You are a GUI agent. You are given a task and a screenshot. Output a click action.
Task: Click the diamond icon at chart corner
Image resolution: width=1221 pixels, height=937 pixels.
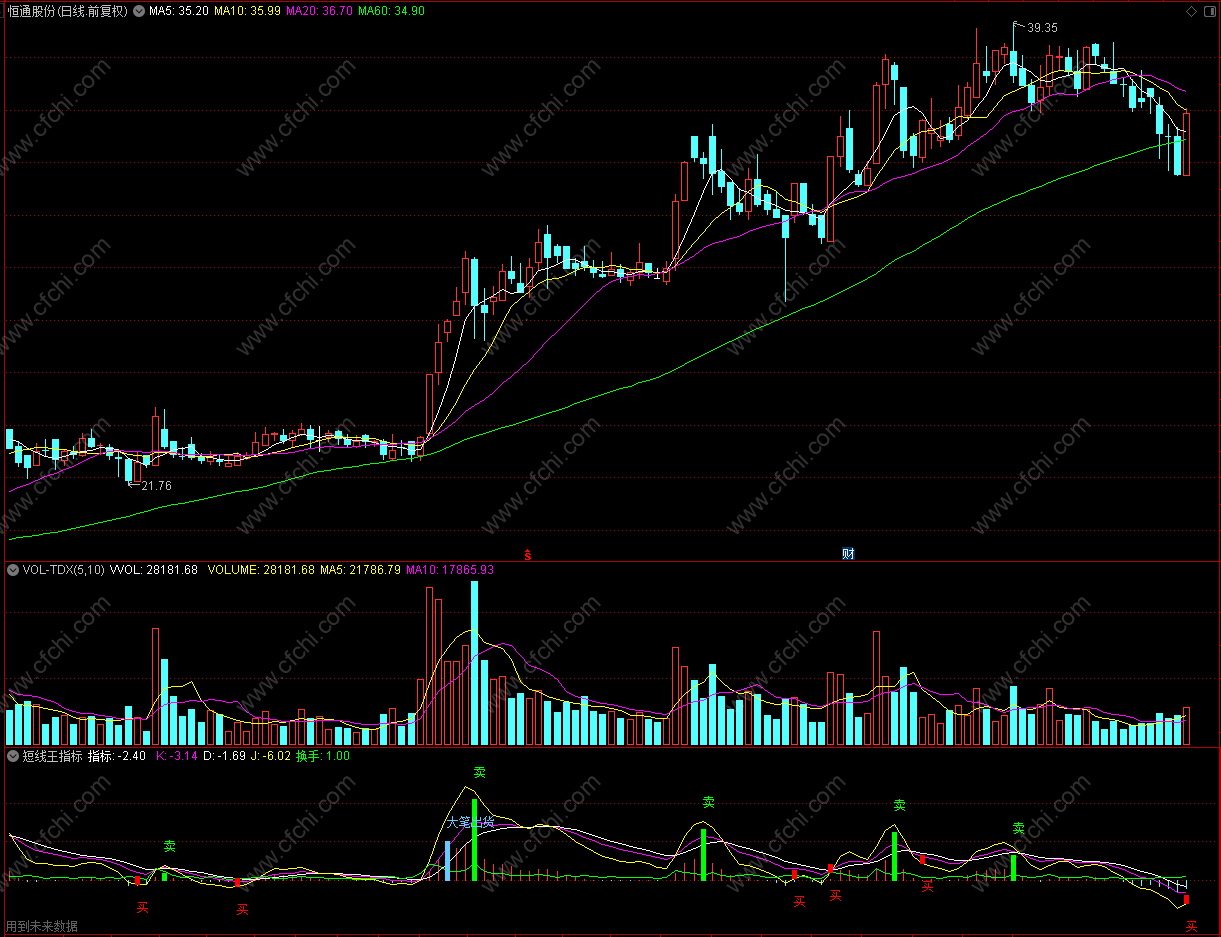[1191, 11]
